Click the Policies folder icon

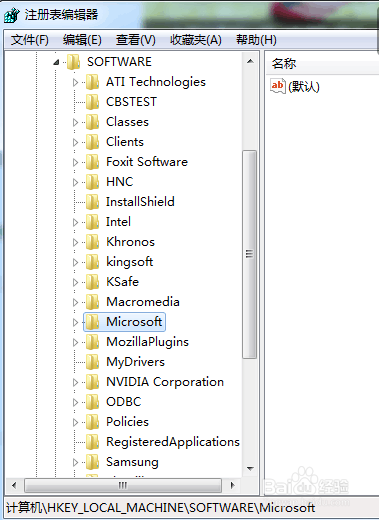click(x=92, y=422)
